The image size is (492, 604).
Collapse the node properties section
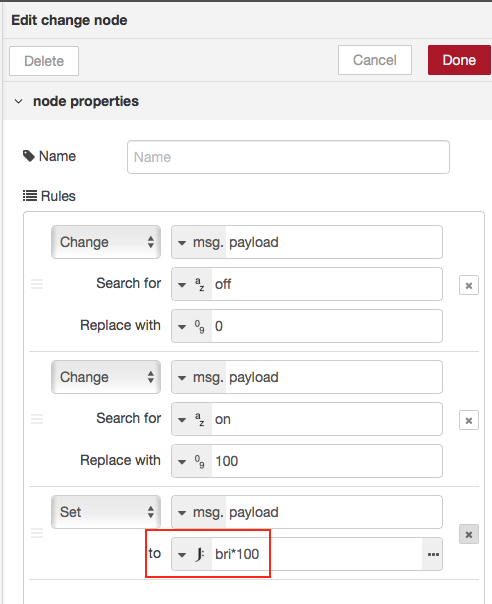pos(18,102)
